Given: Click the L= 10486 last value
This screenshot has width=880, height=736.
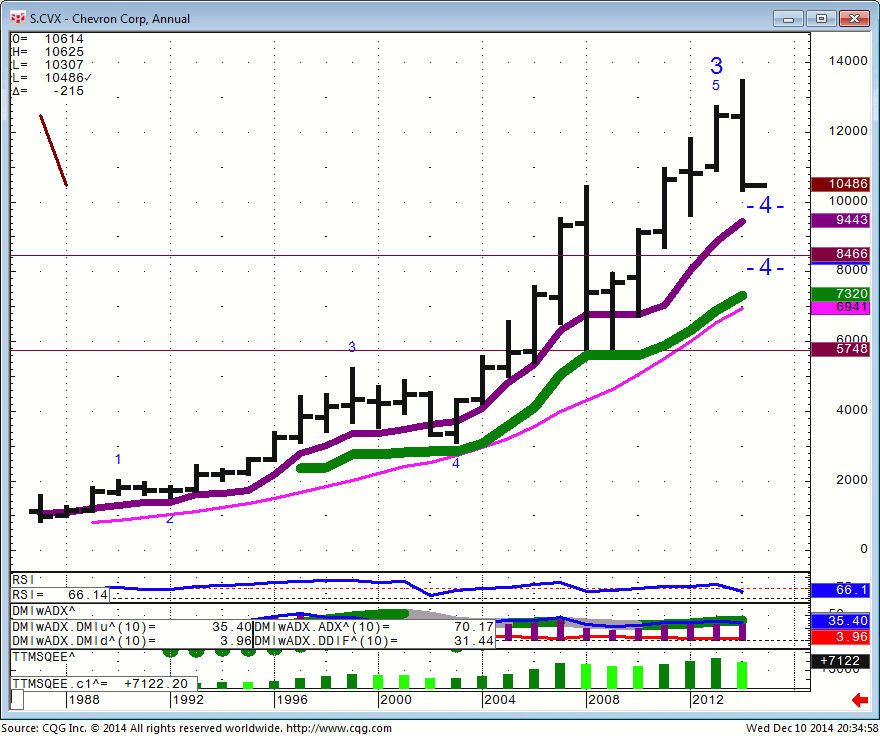Looking at the screenshot, I should tap(52, 77).
